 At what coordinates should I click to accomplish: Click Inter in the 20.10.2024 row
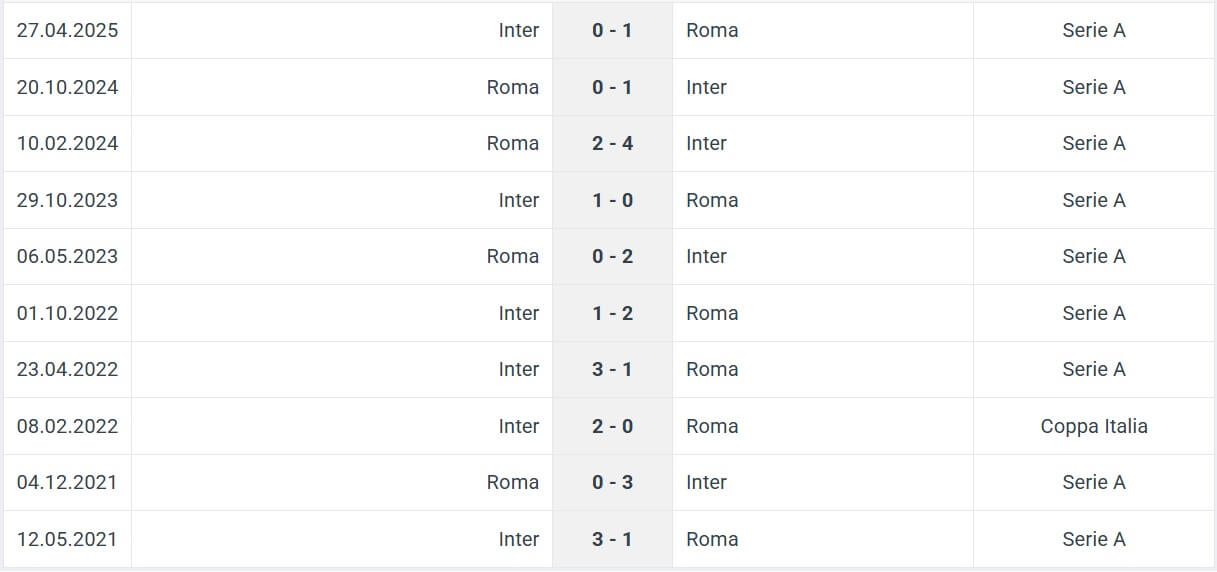[706, 87]
